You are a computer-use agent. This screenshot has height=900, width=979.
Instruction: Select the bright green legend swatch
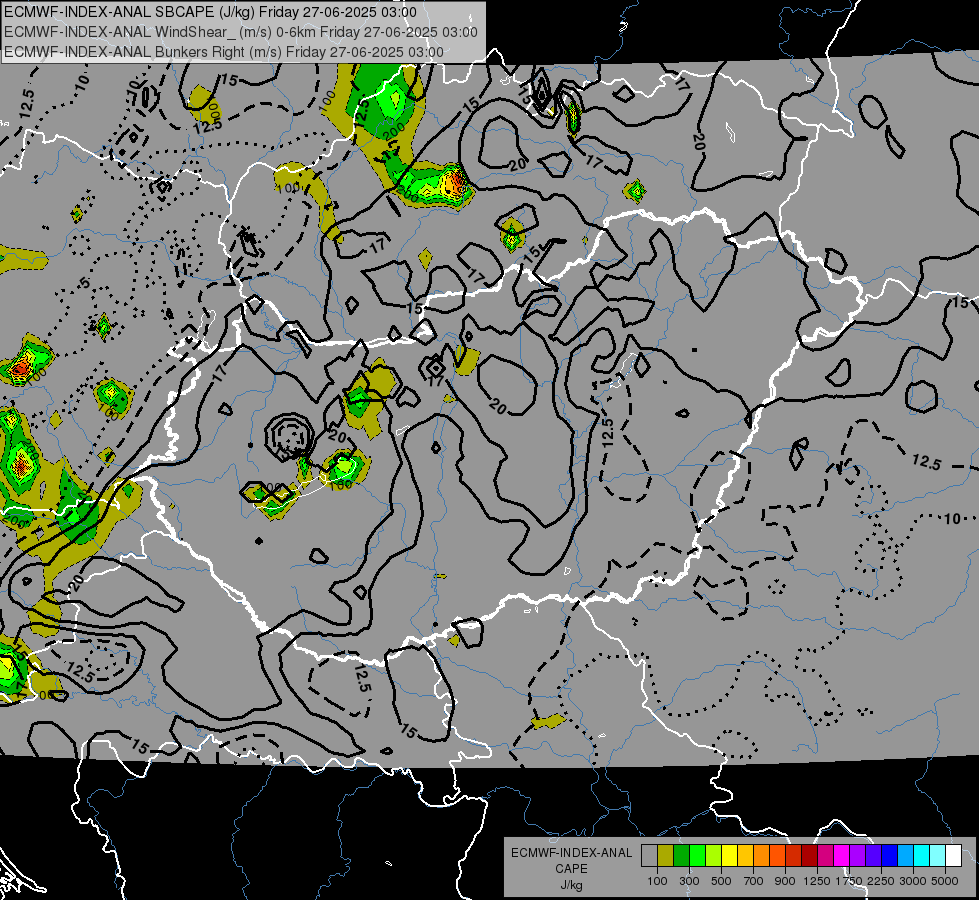(697, 855)
